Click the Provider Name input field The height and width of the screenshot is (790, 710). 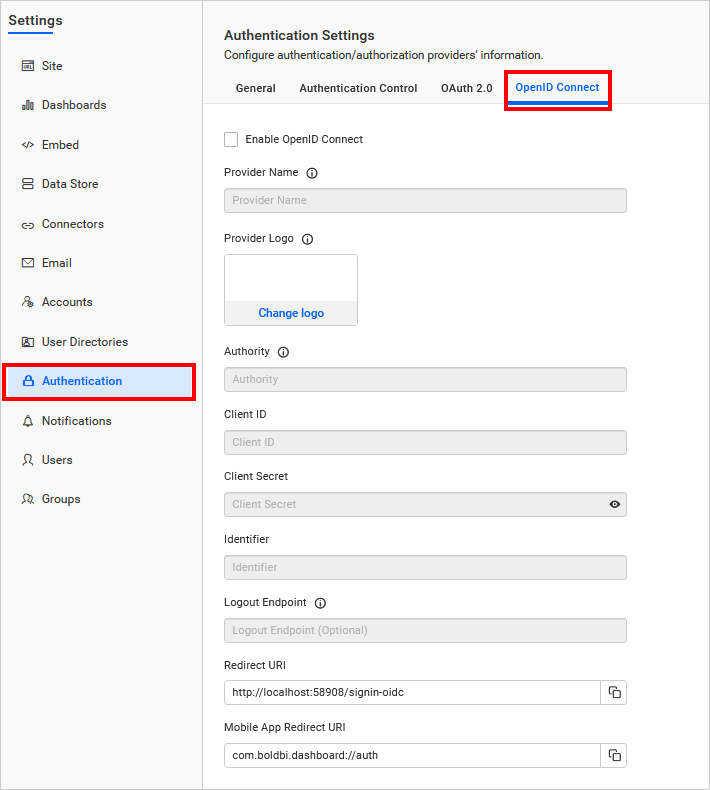[425, 201]
